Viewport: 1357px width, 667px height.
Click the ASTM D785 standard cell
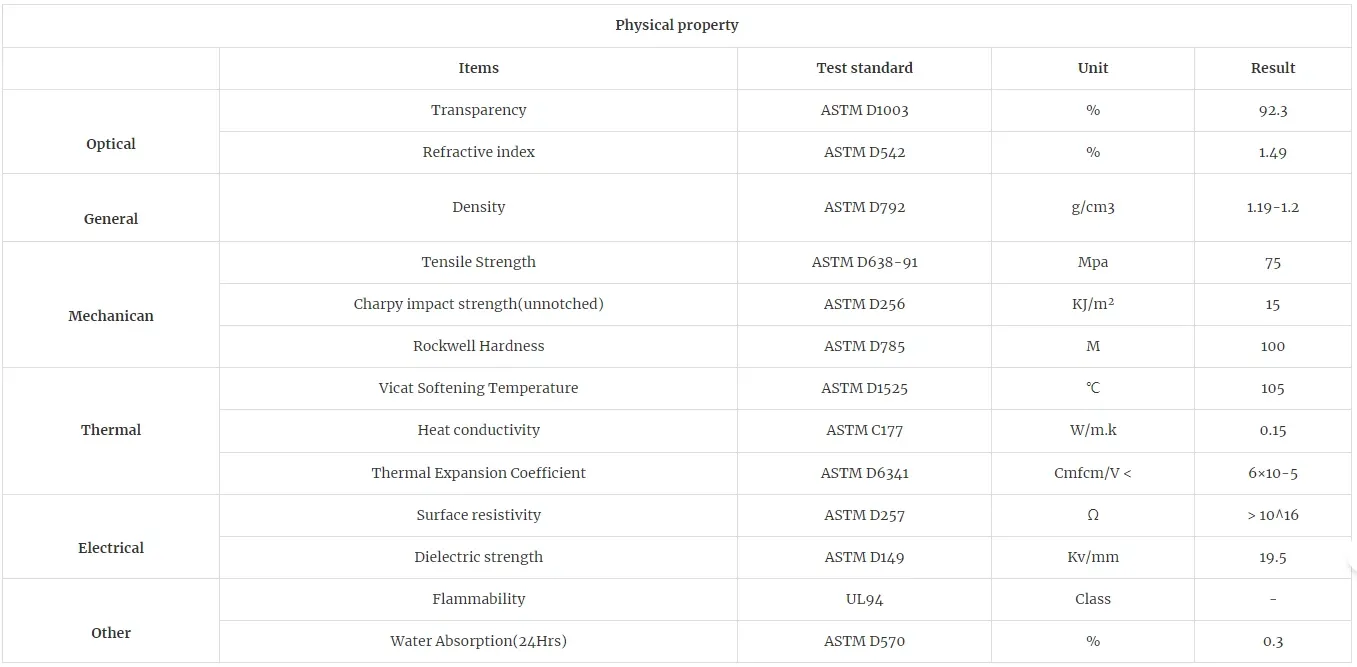coord(864,346)
